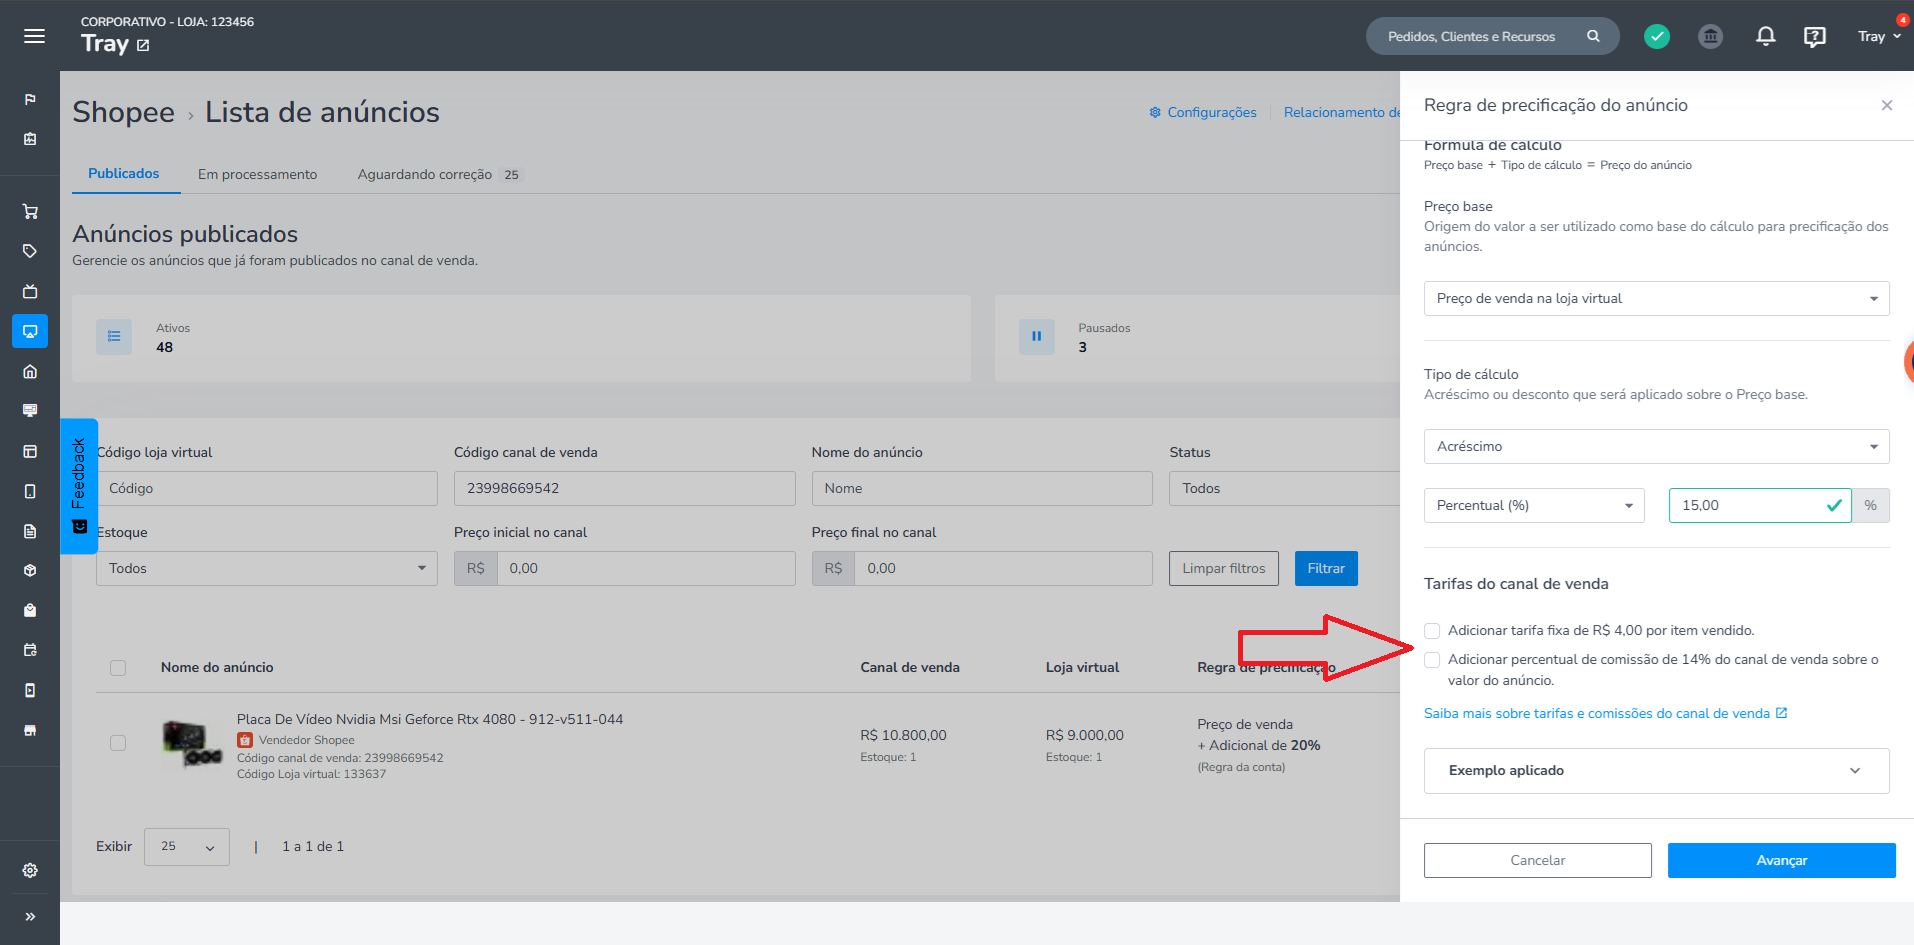Expand Exemplo aplicado section
1914x945 pixels.
(1656, 771)
